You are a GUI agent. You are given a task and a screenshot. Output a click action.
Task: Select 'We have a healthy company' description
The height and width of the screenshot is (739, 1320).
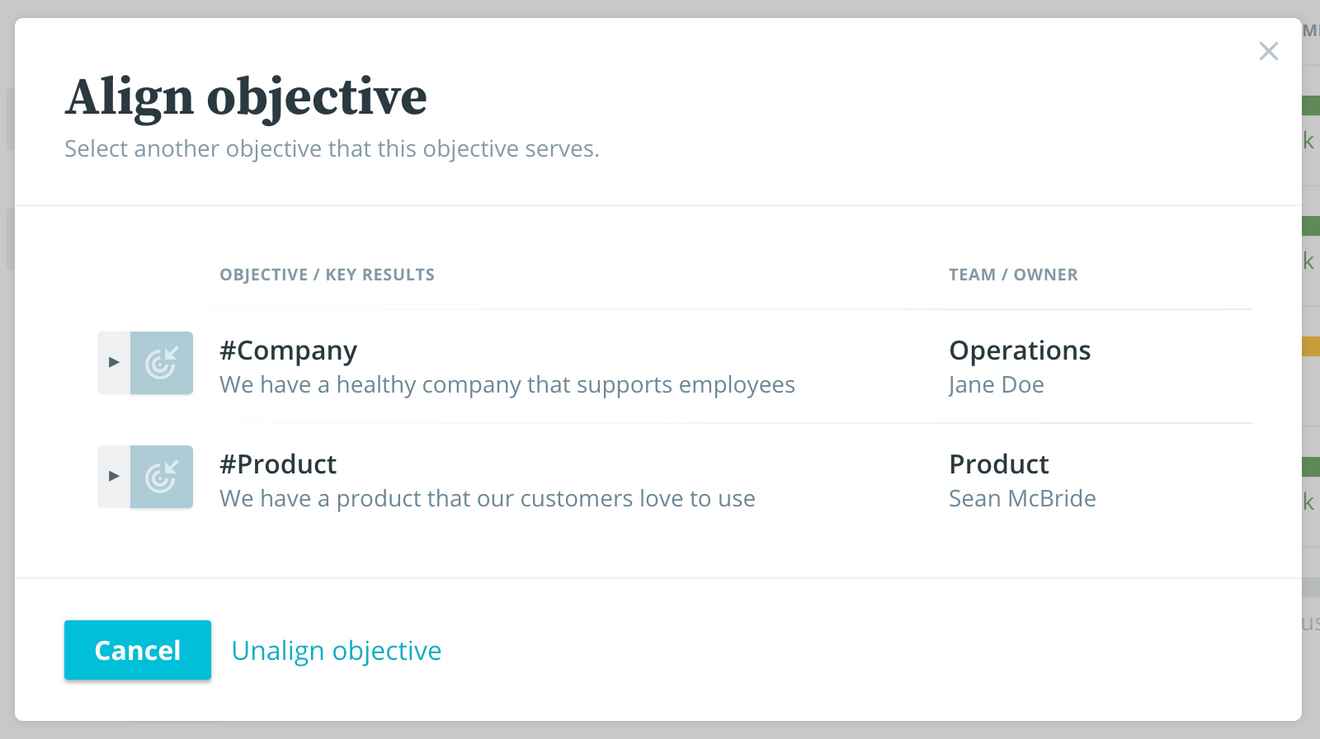click(507, 385)
